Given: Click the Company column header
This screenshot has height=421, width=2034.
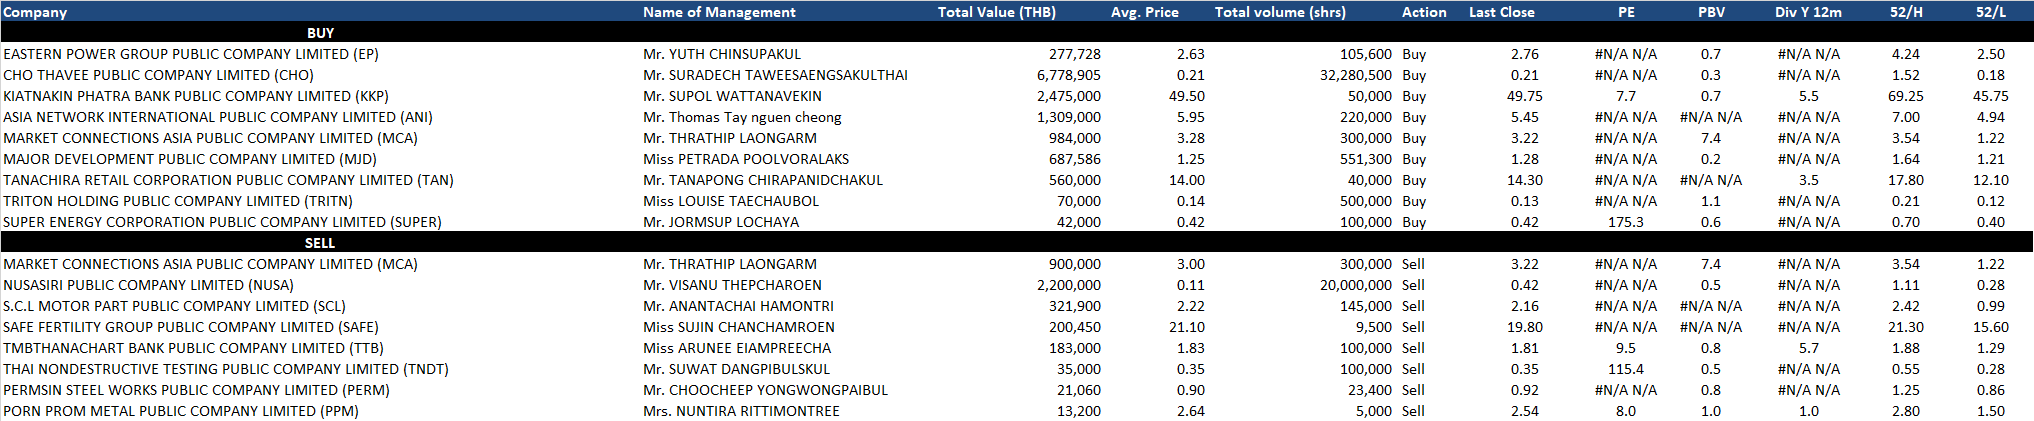Looking at the screenshot, I should [x=35, y=12].
